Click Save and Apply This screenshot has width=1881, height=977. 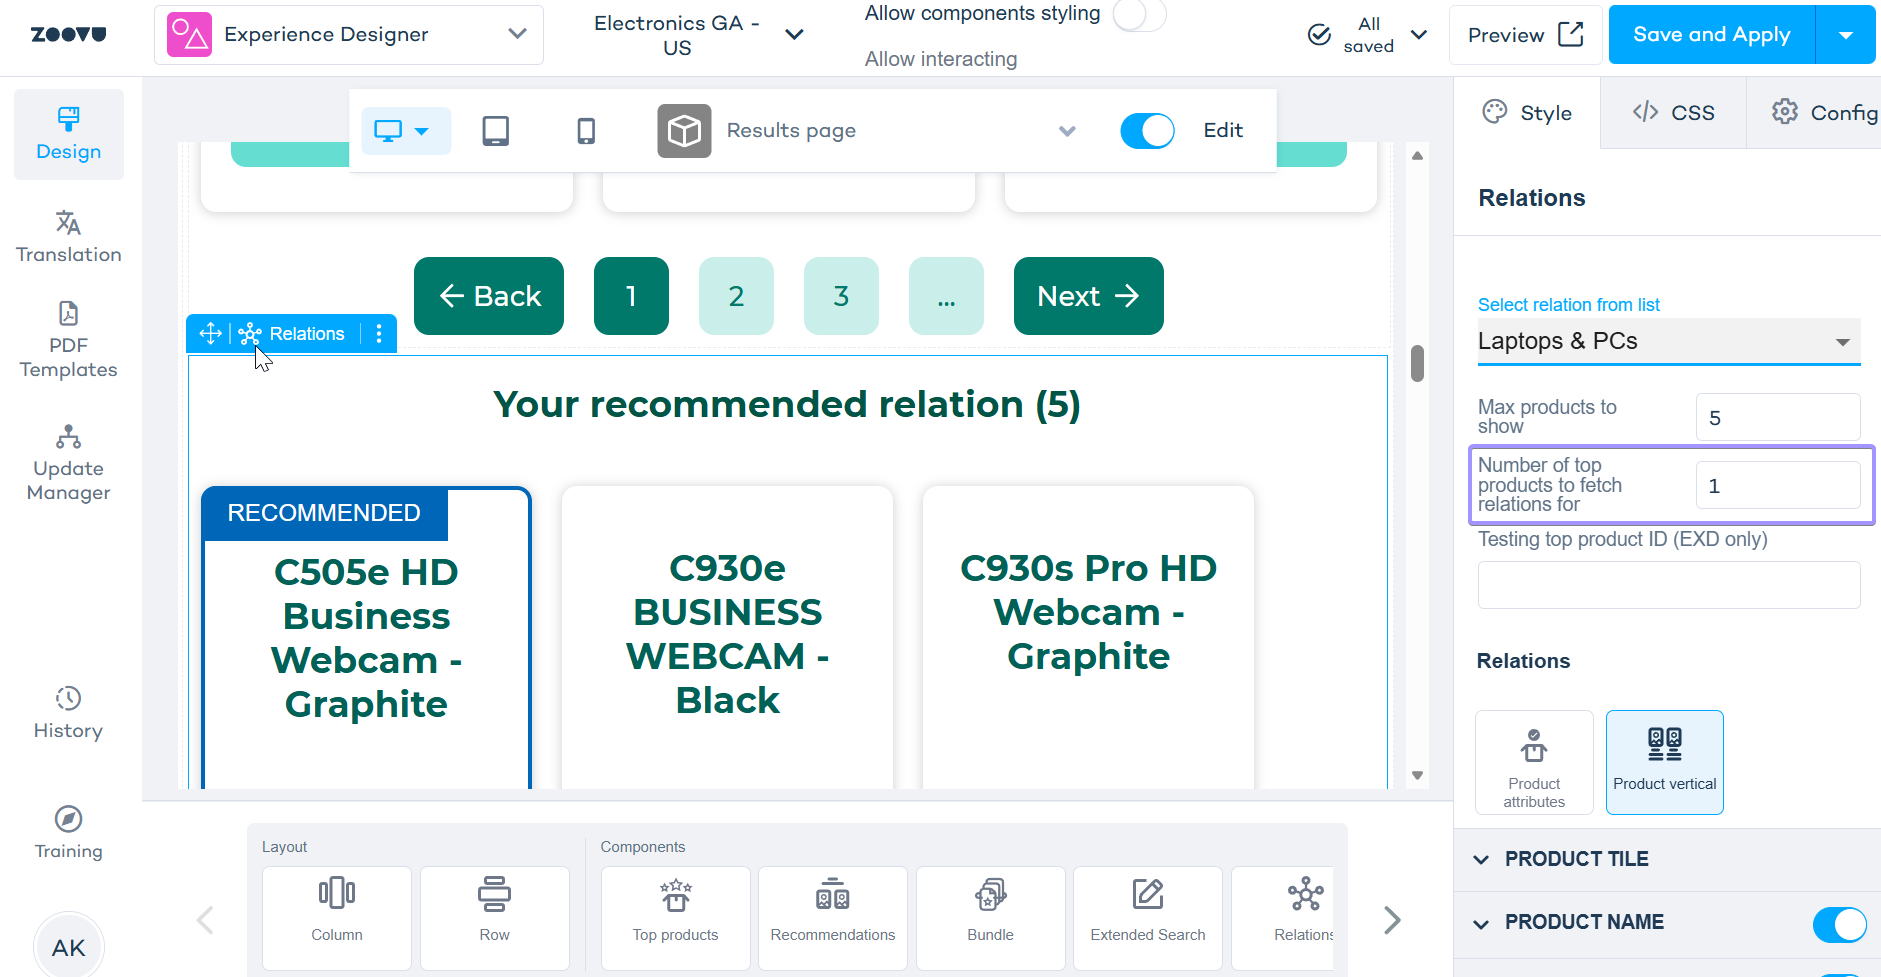tap(1712, 35)
